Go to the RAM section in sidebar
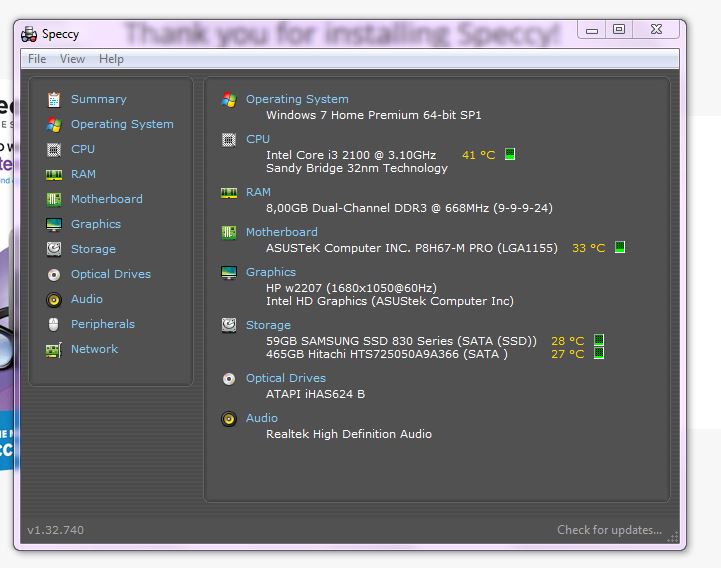This screenshot has width=721, height=568. pos(83,174)
